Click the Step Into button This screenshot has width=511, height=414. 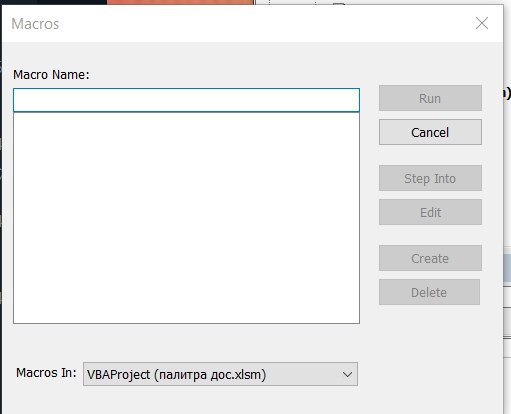pyautogui.click(x=430, y=178)
